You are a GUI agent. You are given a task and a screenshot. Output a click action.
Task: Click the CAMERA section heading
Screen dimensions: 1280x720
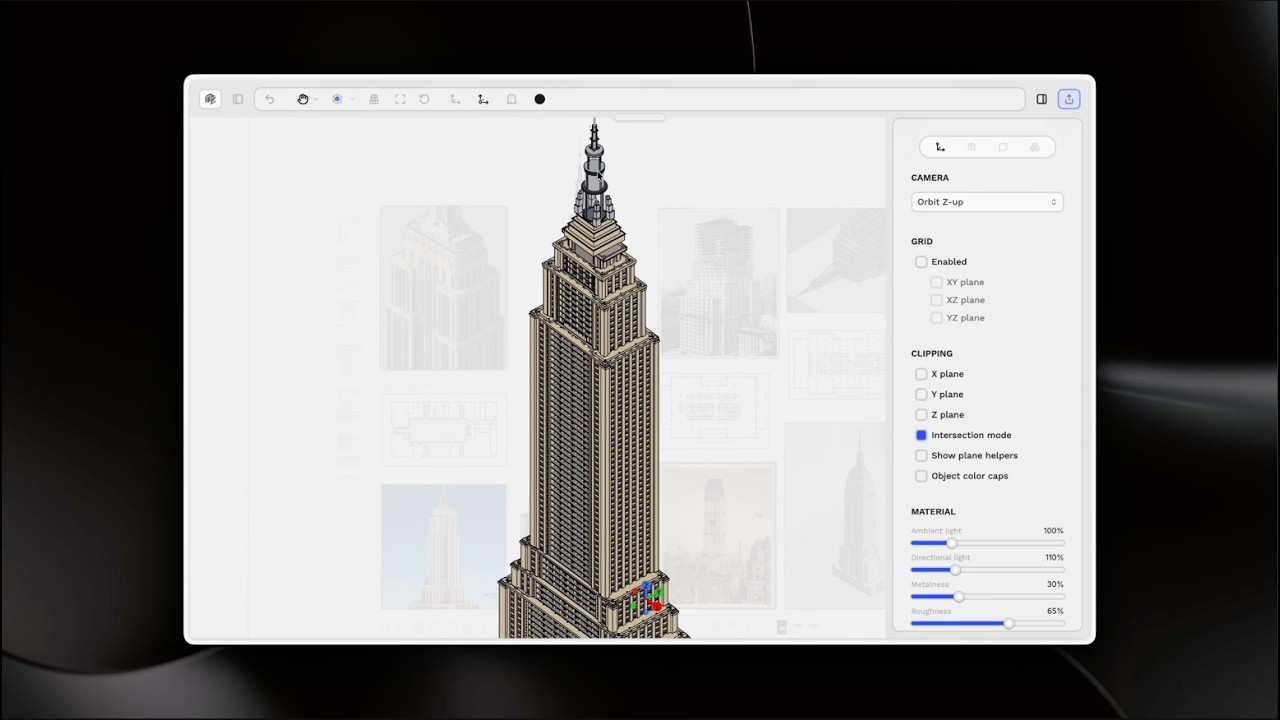coord(930,178)
